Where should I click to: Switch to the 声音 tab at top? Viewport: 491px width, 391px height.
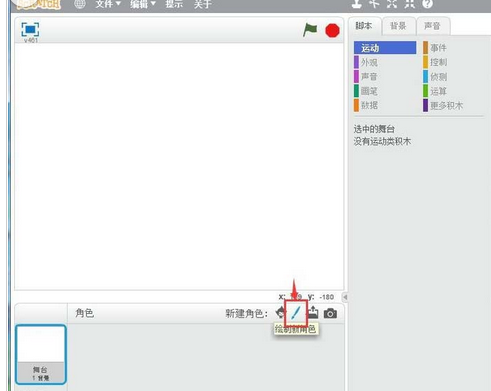coord(433,26)
